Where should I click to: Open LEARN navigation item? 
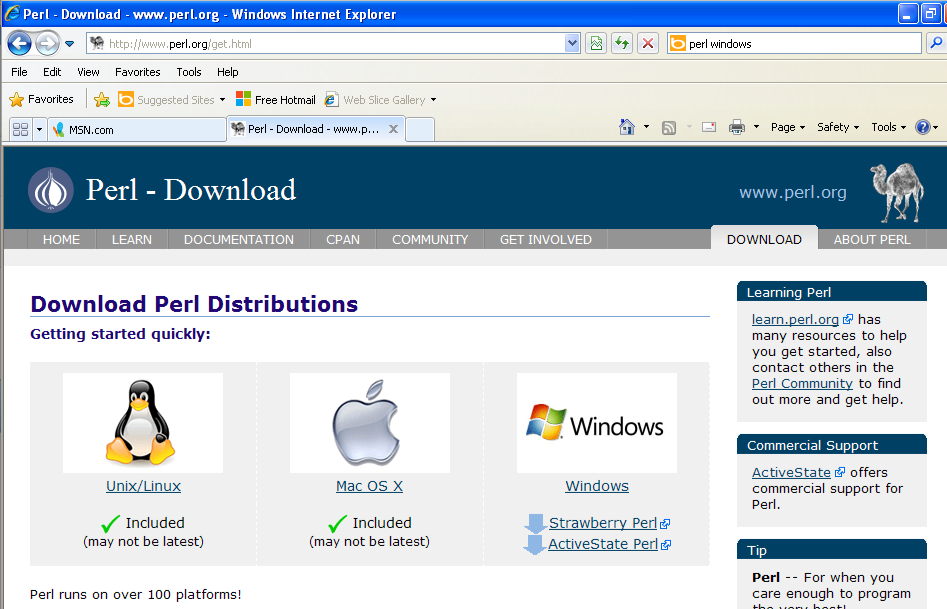point(132,239)
